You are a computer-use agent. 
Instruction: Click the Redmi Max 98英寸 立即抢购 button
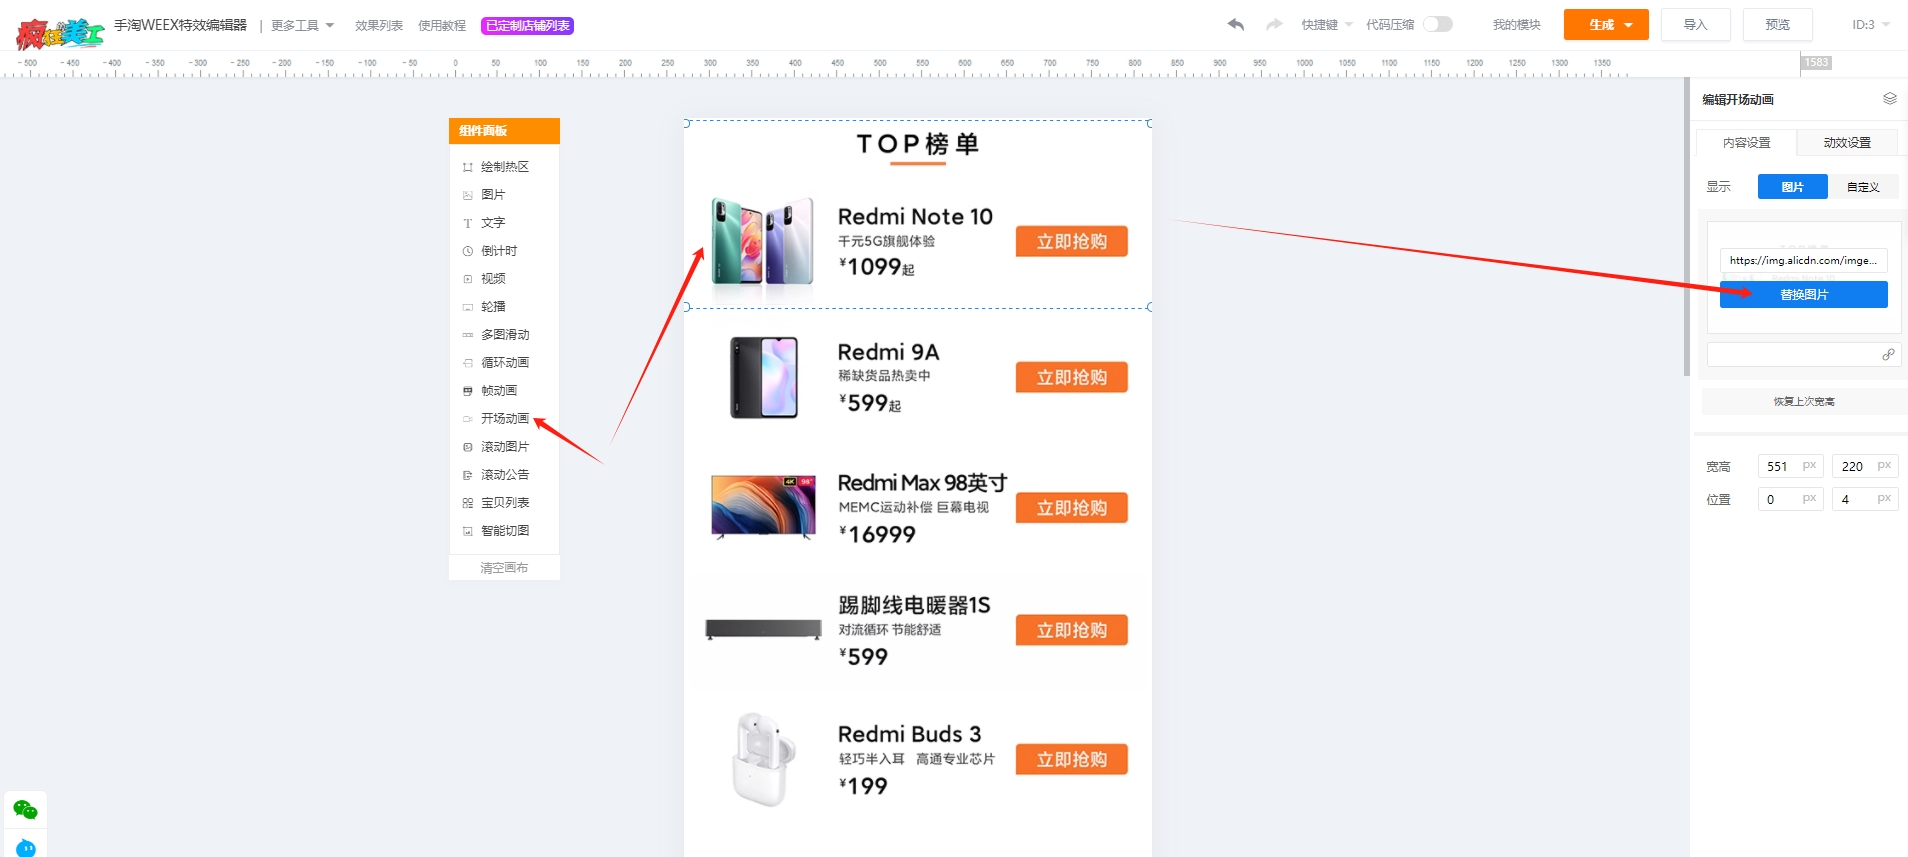point(1072,508)
